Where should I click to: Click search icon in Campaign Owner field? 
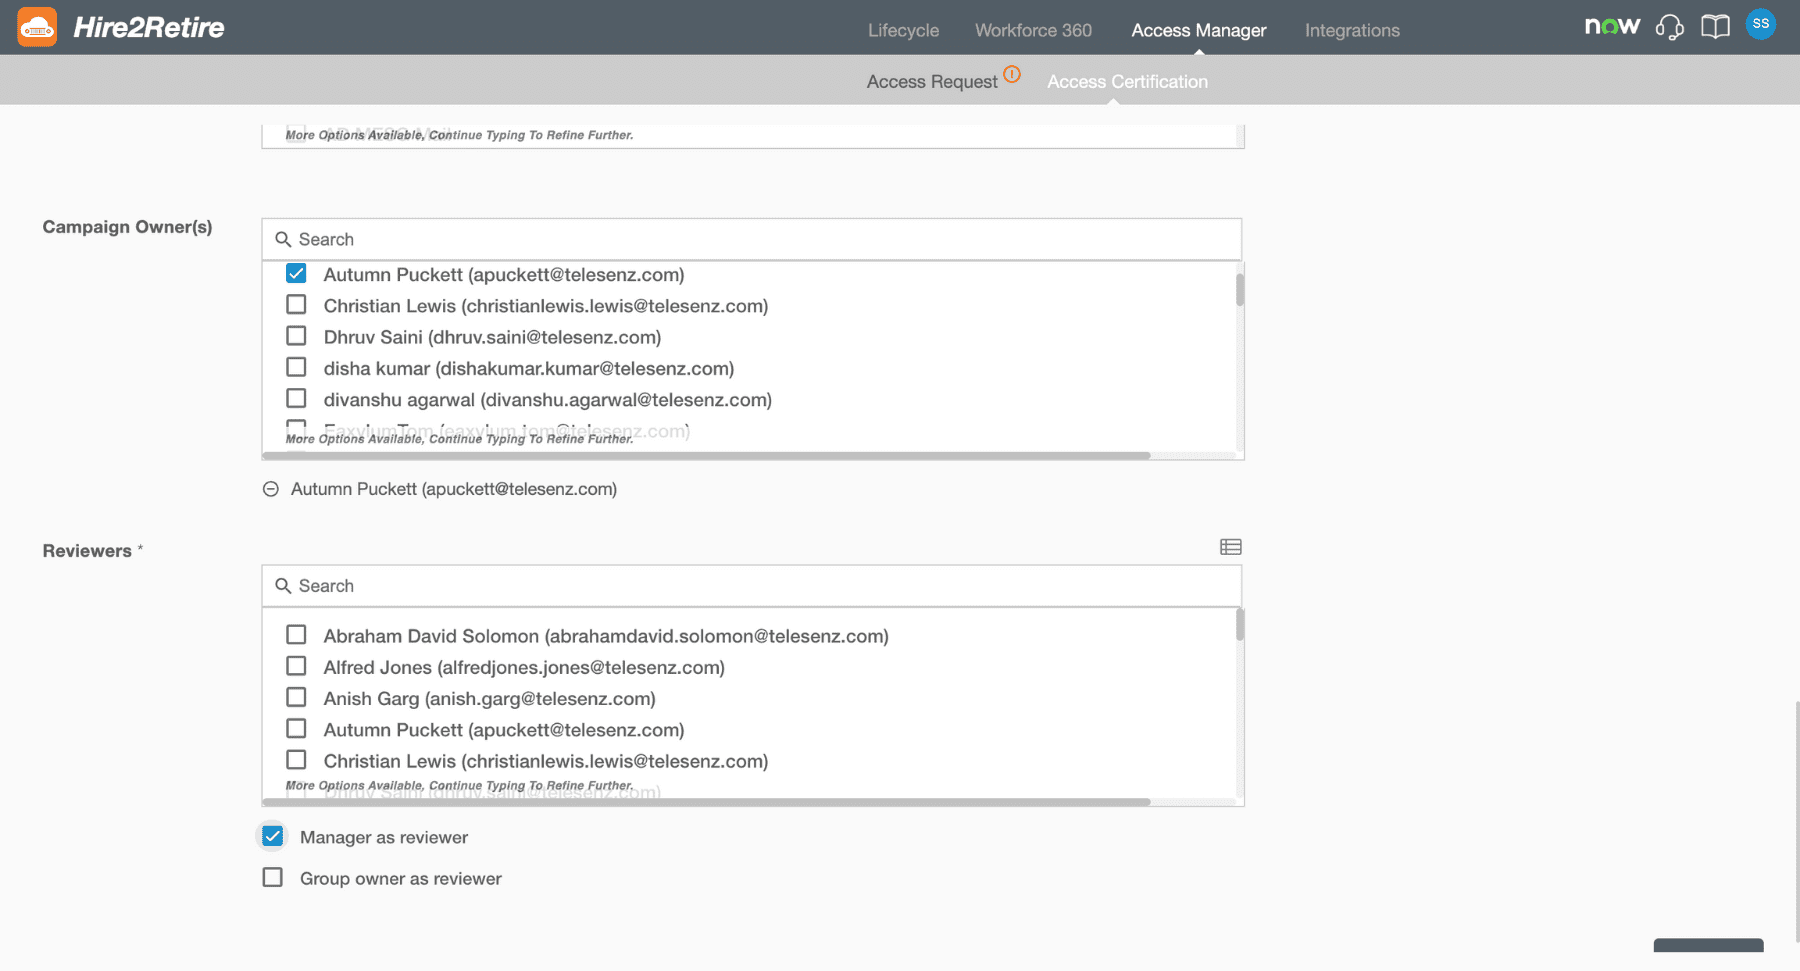point(283,240)
